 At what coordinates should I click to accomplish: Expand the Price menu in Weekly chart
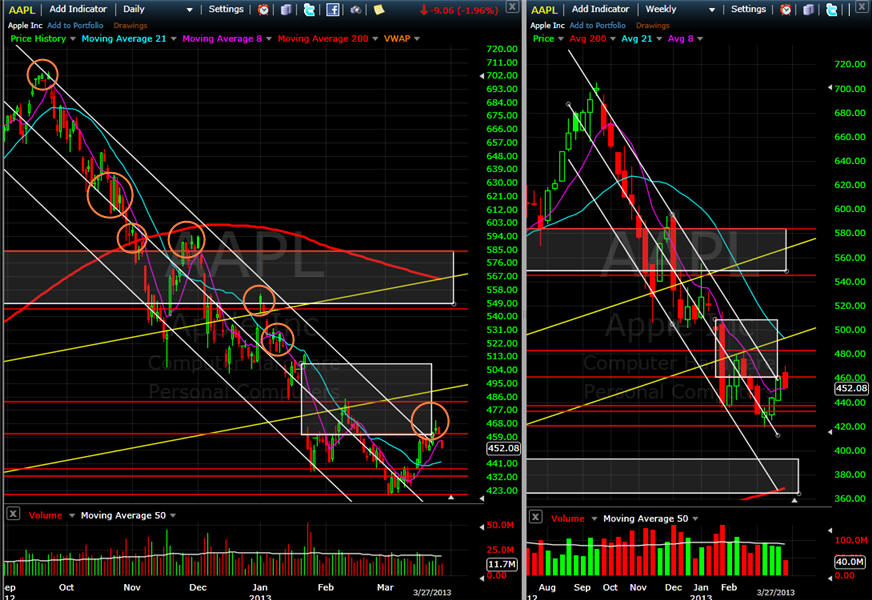(561, 39)
